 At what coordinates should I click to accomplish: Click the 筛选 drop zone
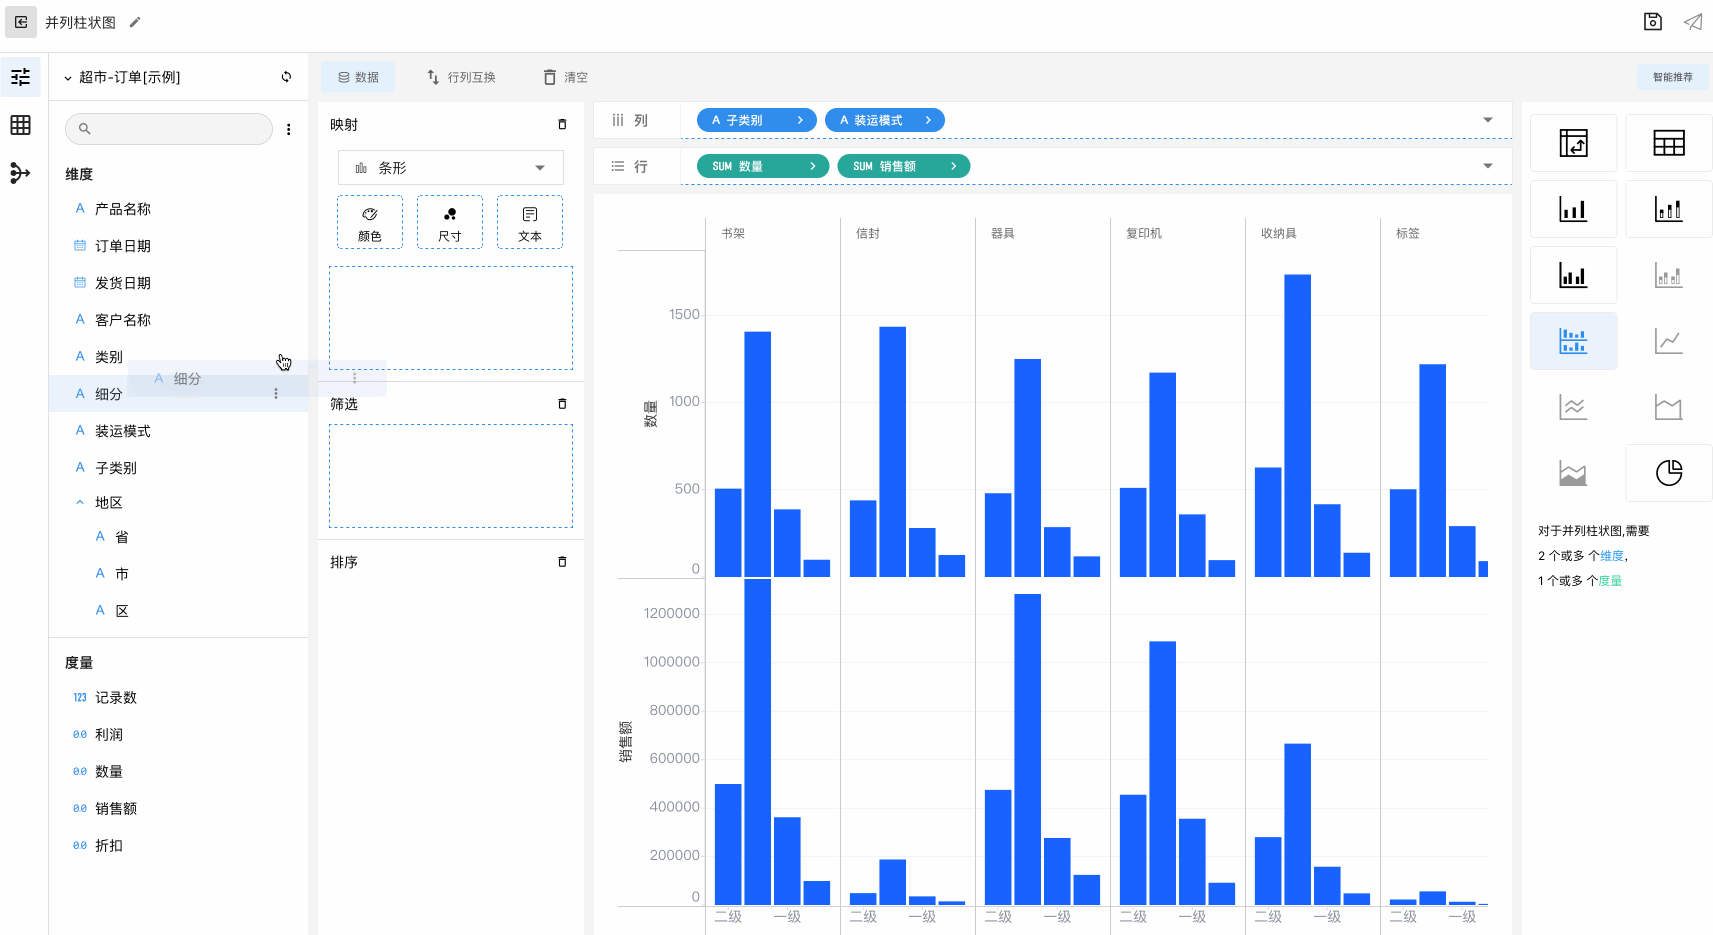click(x=451, y=476)
